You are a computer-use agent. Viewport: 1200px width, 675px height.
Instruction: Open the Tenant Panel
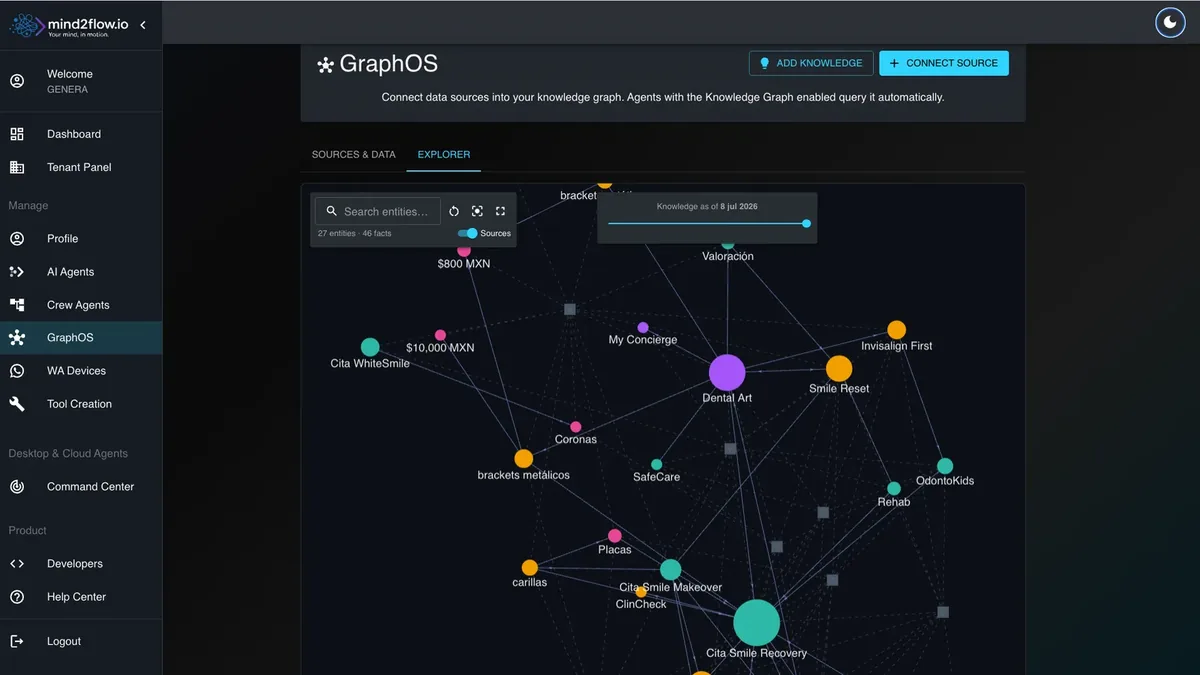[x=81, y=167]
